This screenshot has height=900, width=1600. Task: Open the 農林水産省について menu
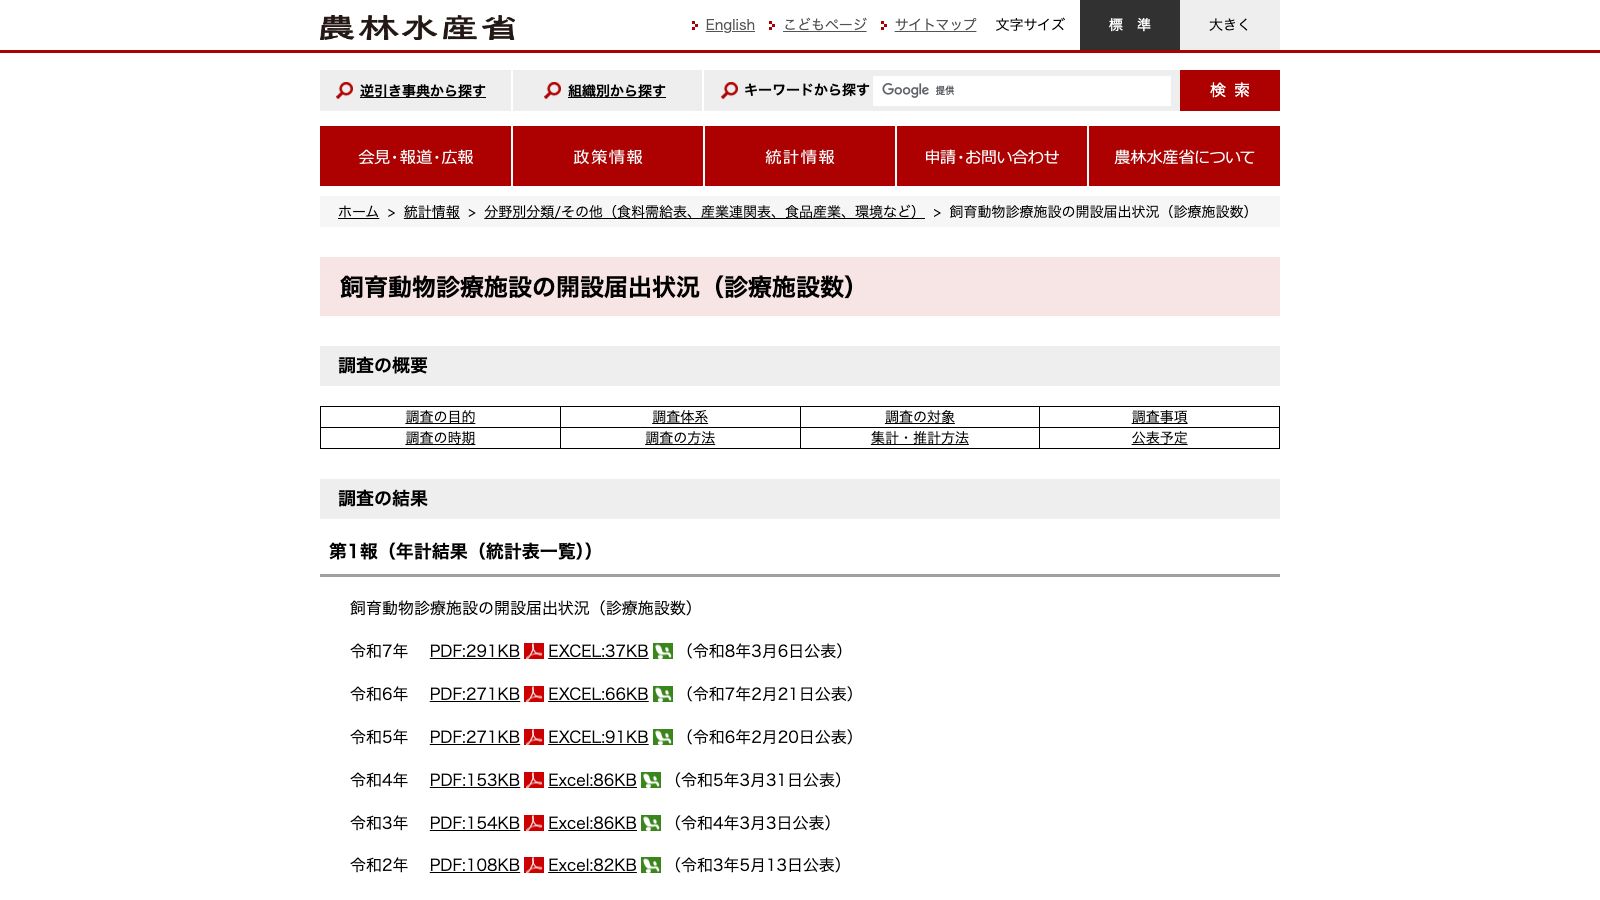1184,156
